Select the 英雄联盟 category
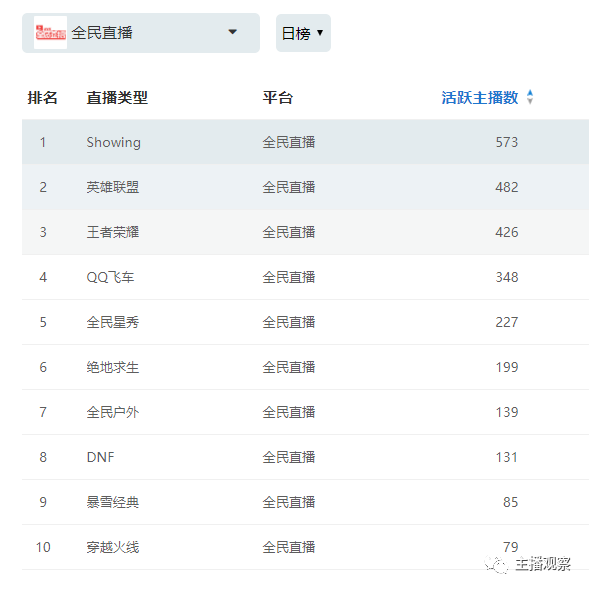The width and height of the screenshot is (589, 590). [113, 187]
